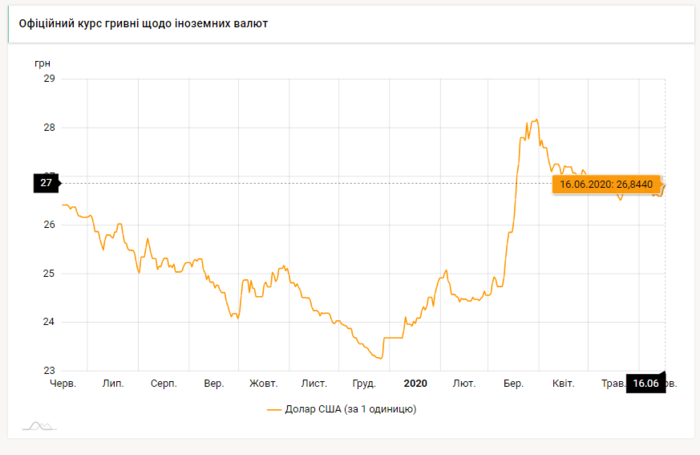Click the 2020 label on x-axis
Screen dimensions: 700x455
pyautogui.click(x=415, y=383)
